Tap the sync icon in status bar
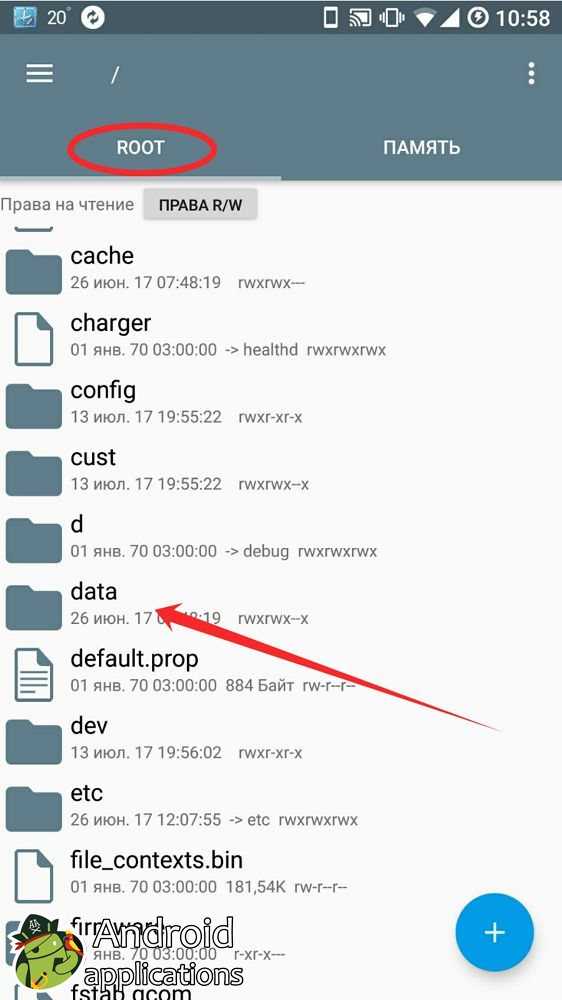This screenshot has width=562, height=1000. pos(92,18)
